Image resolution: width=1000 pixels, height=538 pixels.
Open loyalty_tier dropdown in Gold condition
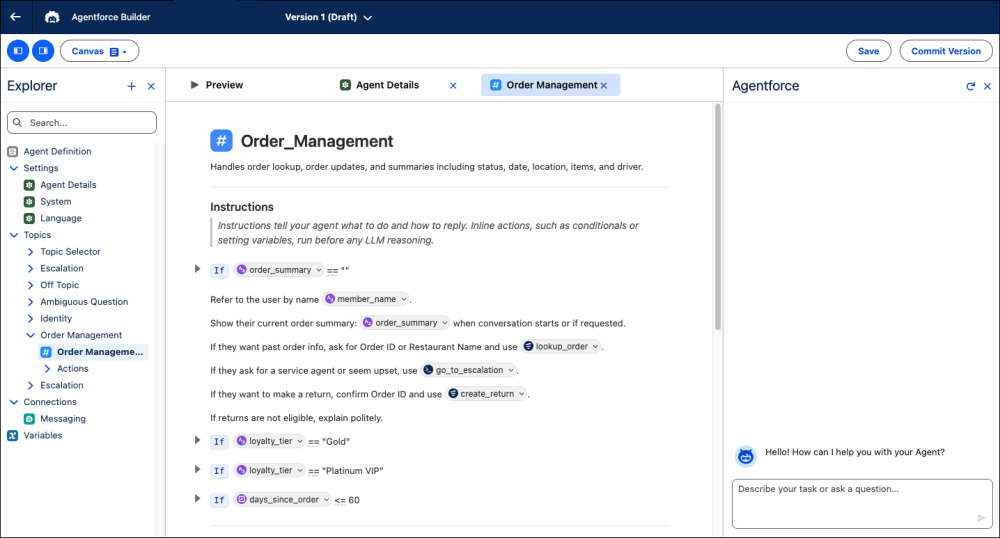270,441
